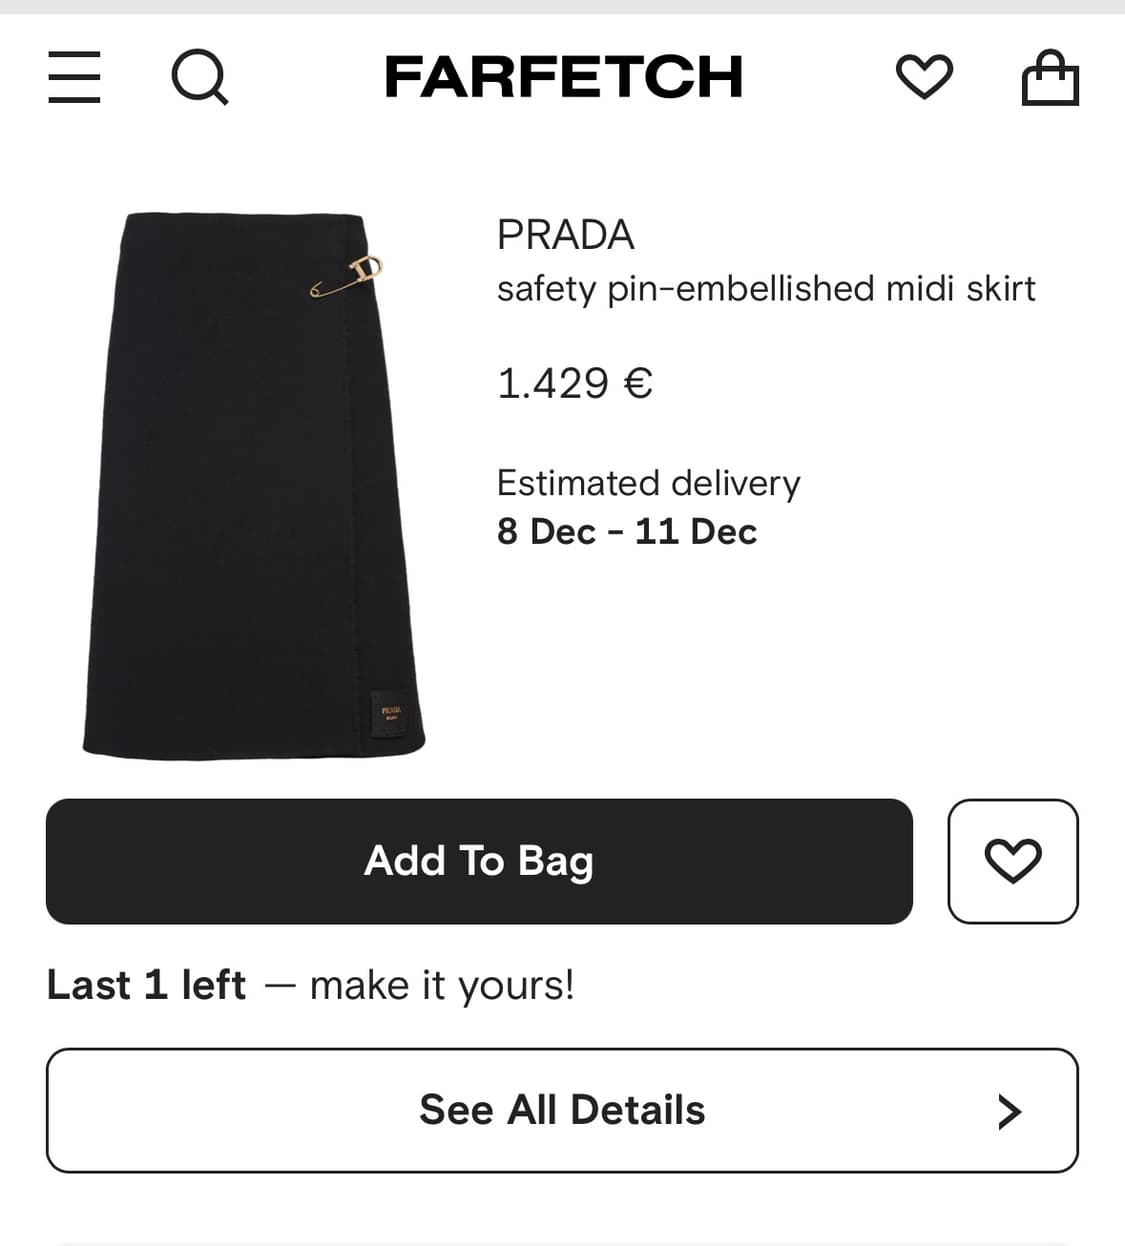Click the Prada label patch on skirt hem
Image resolution: width=1125 pixels, height=1246 pixels.
click(390, 714)
